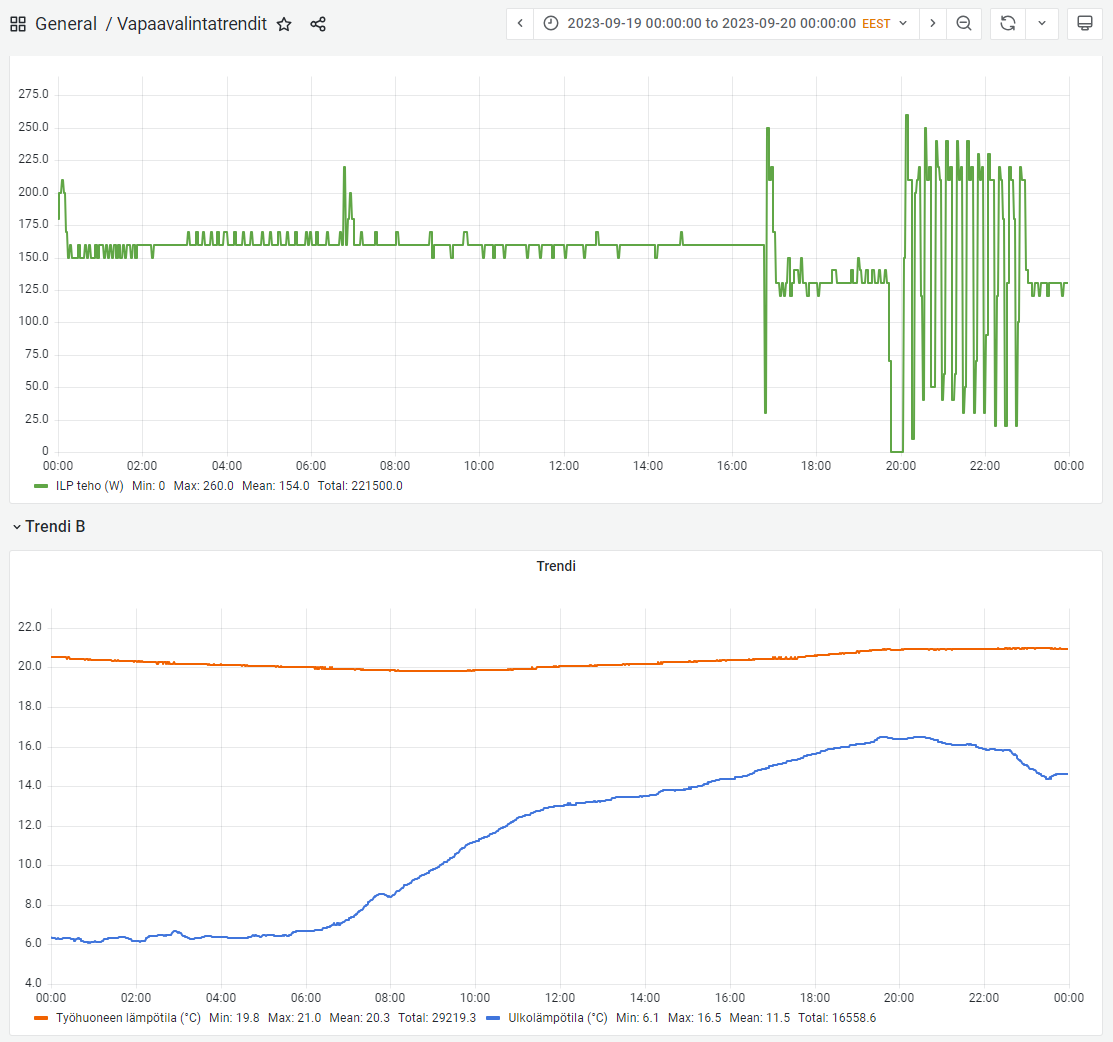
Task: Collapse the Trendi B row
Action: (16, 527)
